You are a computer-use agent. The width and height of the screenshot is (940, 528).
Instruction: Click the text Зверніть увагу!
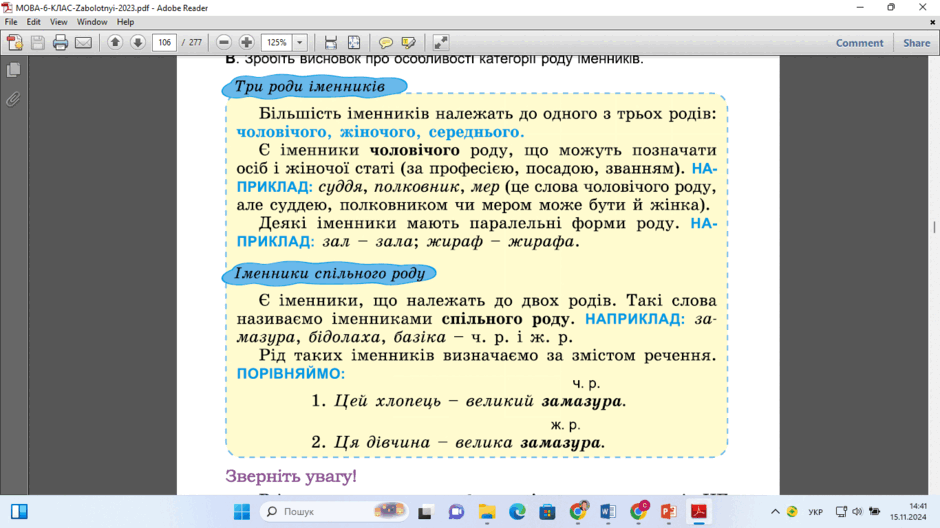pyautogui.click(x=291, y=476)
